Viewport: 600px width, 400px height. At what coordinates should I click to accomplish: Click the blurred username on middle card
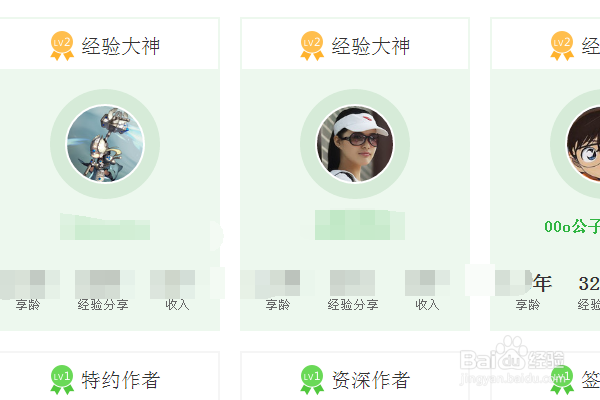coord(360,225)
